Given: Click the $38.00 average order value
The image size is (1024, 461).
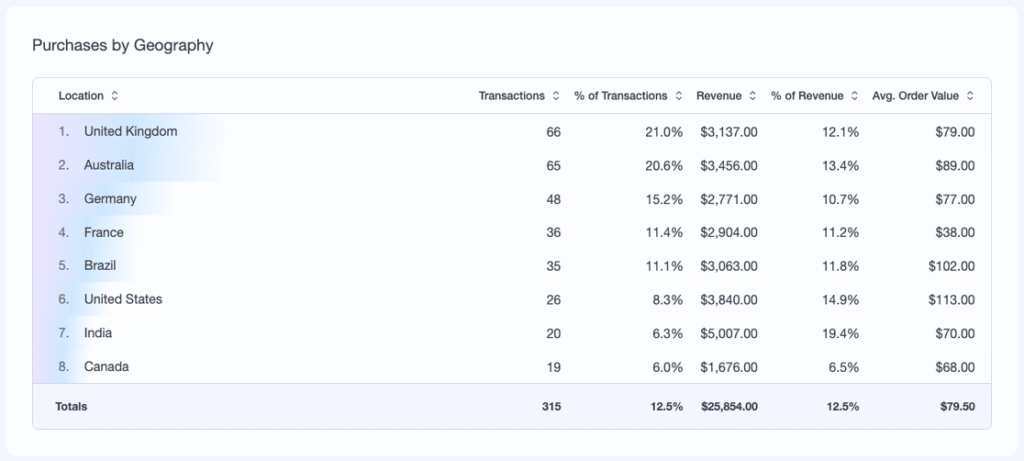Looking at the screenshot, I should click(x=955, y=232).
